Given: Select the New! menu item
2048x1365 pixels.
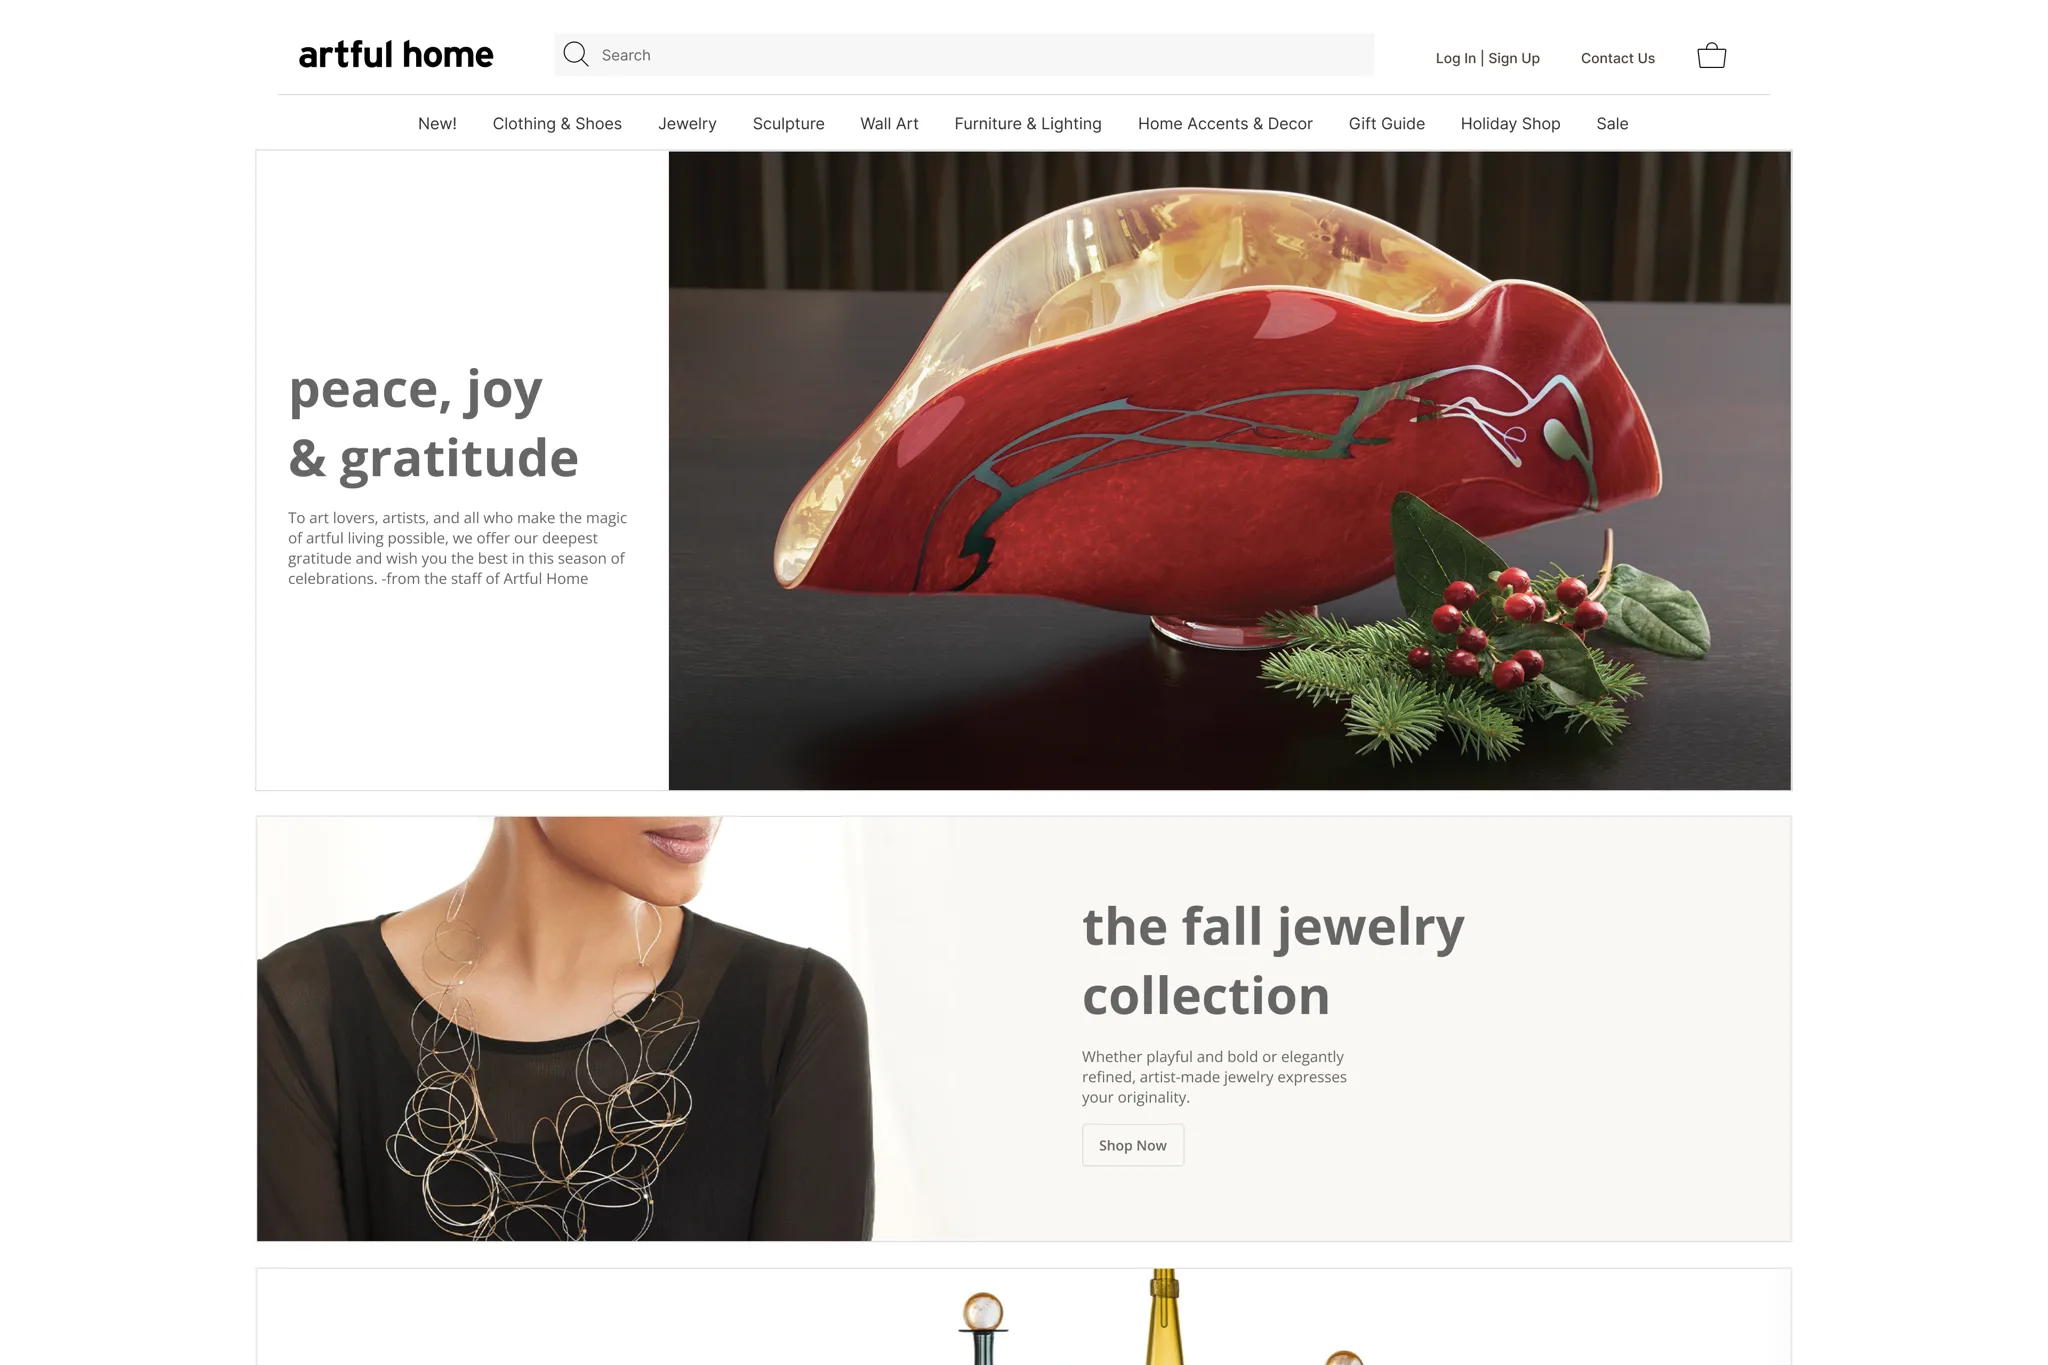Looking at the screenshot, I should coord(437,124).
